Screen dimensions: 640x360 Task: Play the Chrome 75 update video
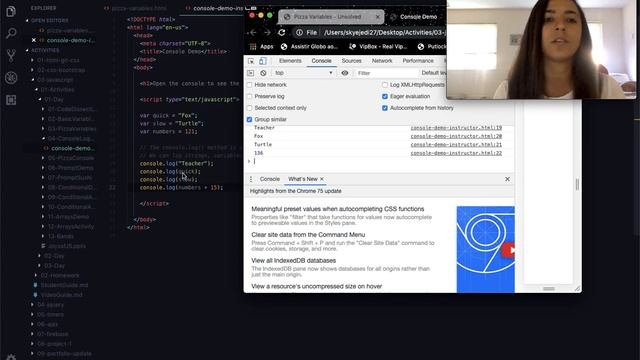pyautogui.click(x=509, y=250)
